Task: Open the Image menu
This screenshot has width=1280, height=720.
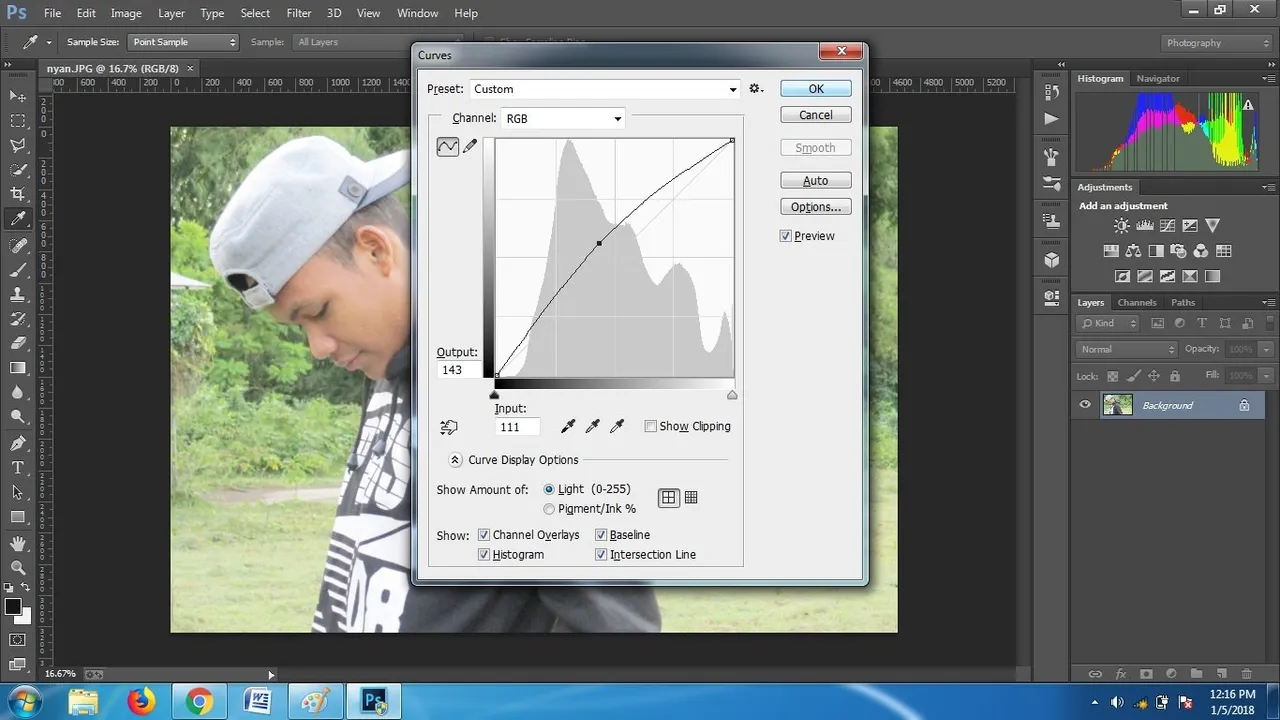Action: (126, 13)
